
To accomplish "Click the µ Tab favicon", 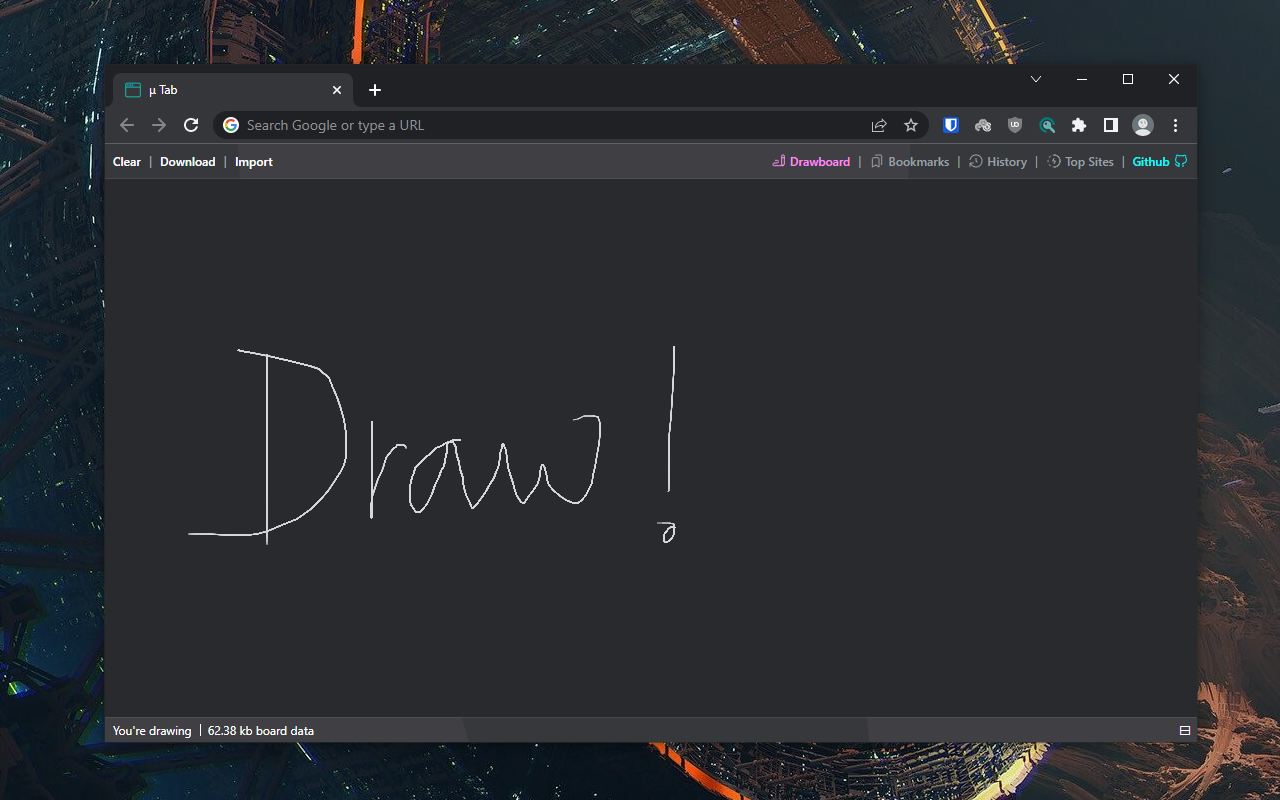I will pyautogui.click(x=132, y=90).
